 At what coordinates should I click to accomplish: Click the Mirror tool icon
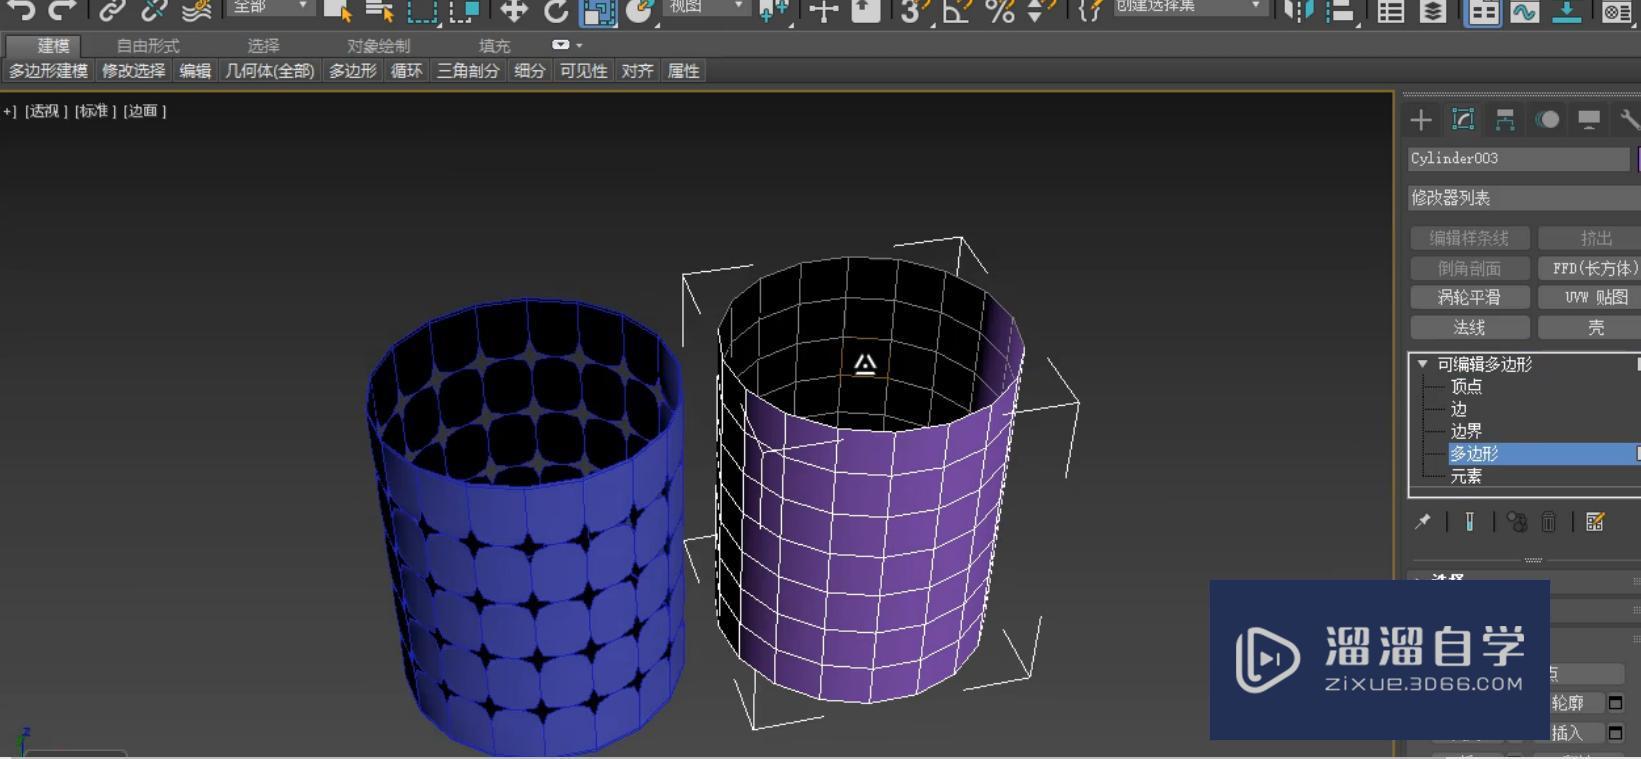(1298, 10)
